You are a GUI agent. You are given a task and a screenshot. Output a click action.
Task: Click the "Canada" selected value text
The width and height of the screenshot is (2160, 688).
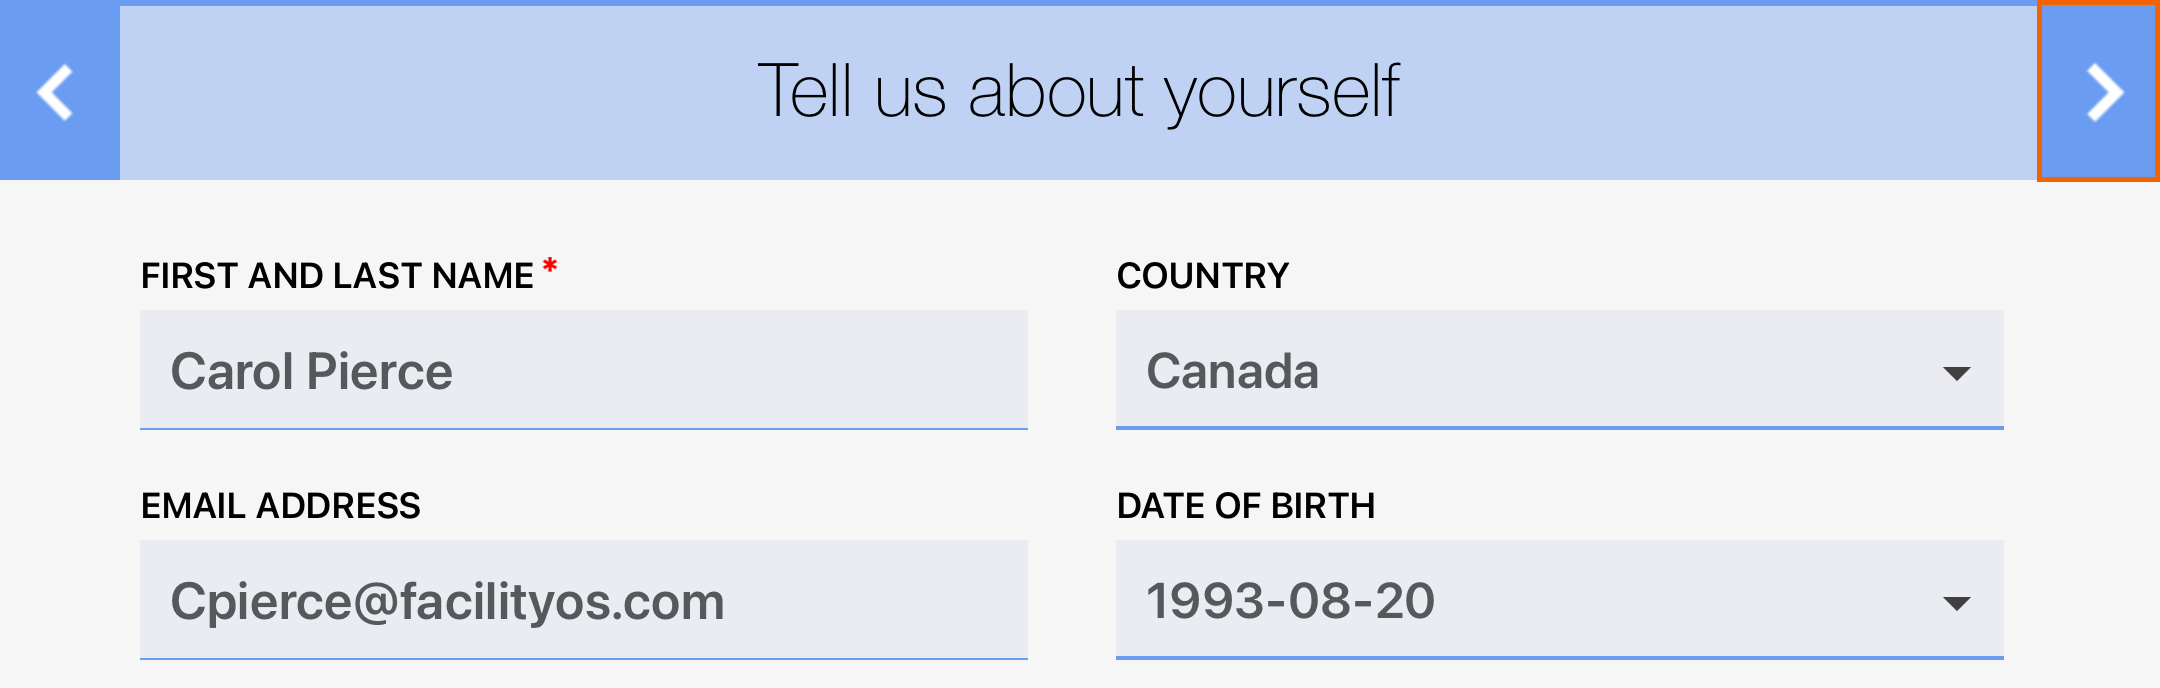(x=1232, y=372)
